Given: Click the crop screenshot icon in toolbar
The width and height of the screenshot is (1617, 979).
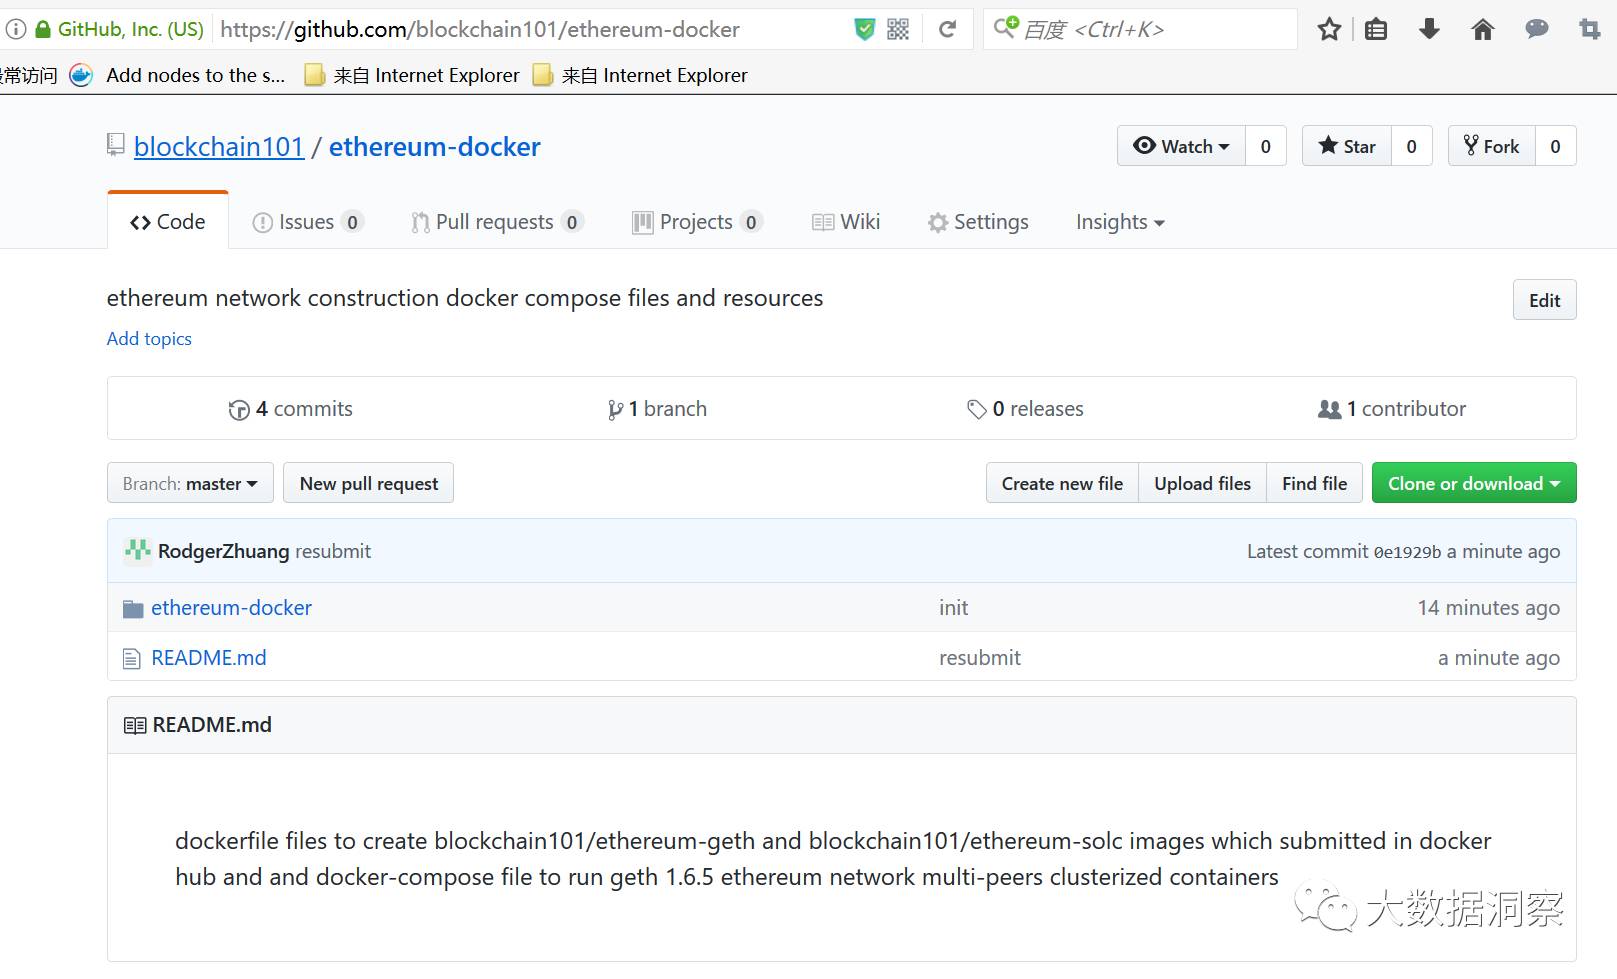Looking at the screenshot, I should pyautogui.click(x=1589, y=29).
